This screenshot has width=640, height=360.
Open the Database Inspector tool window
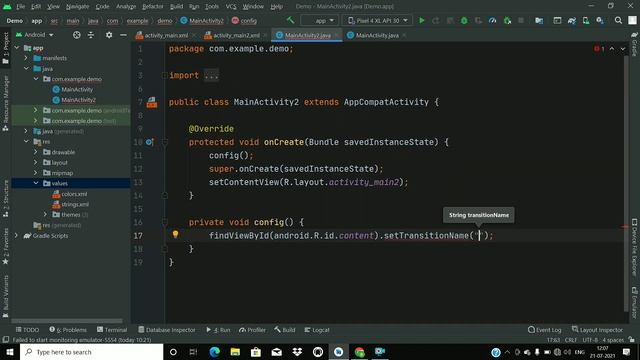click(x=167, y=330)
